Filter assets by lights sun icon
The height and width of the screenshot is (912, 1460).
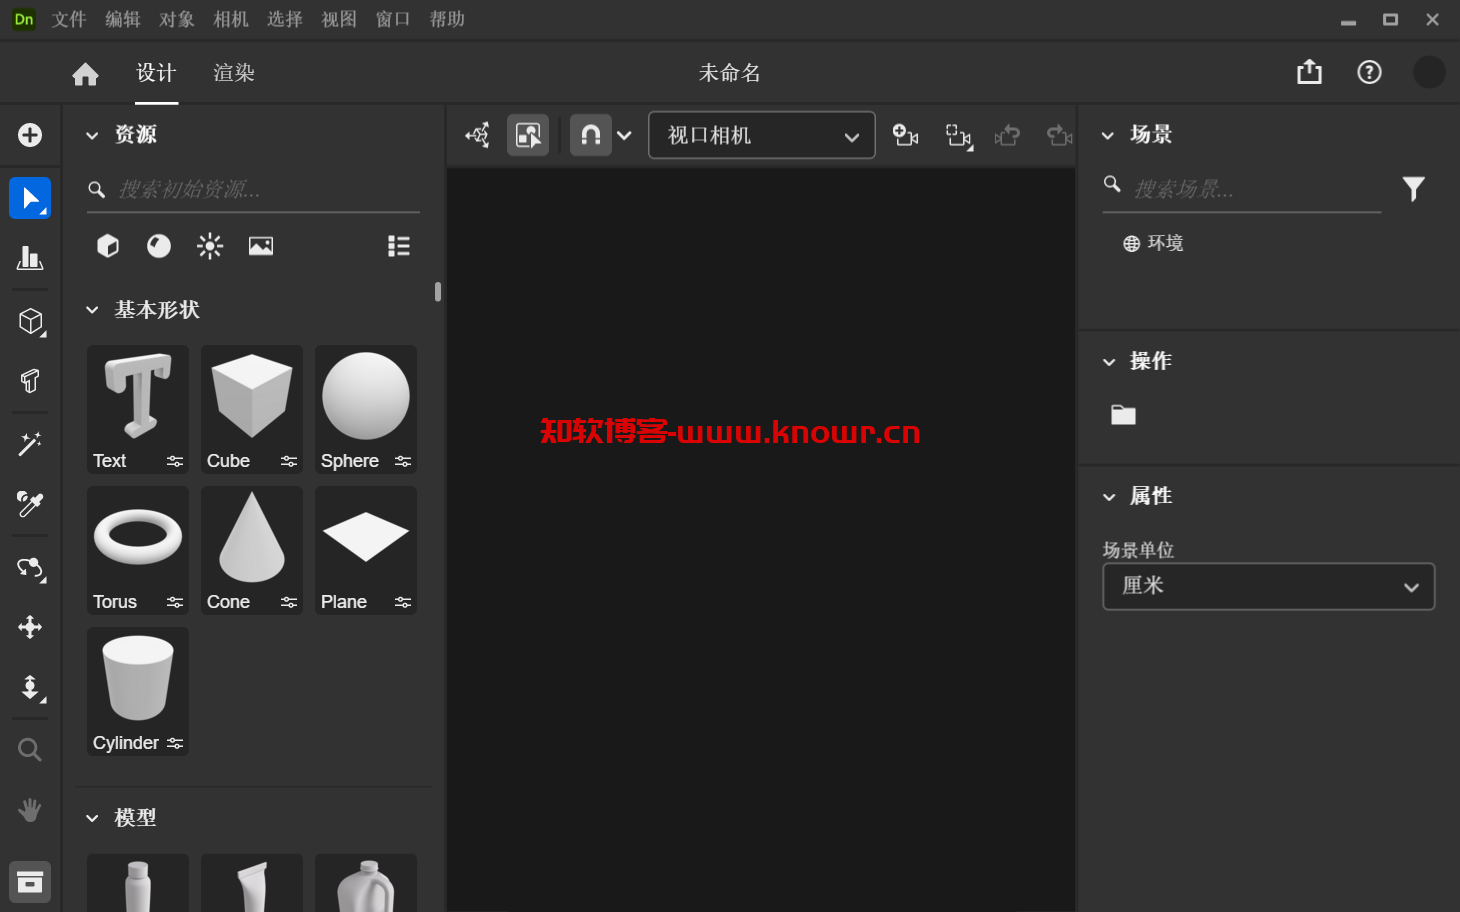pos(210,246)
